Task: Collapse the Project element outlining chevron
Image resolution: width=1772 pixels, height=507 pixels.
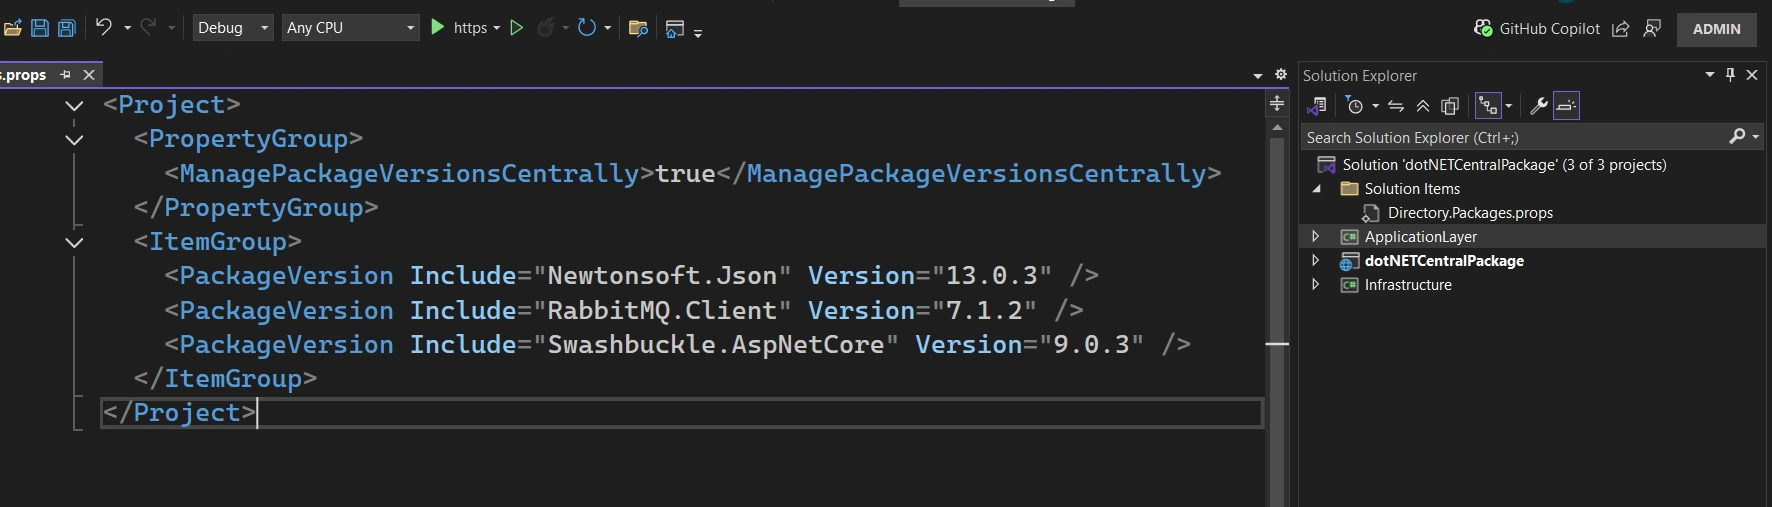Action: coord(74,105)
